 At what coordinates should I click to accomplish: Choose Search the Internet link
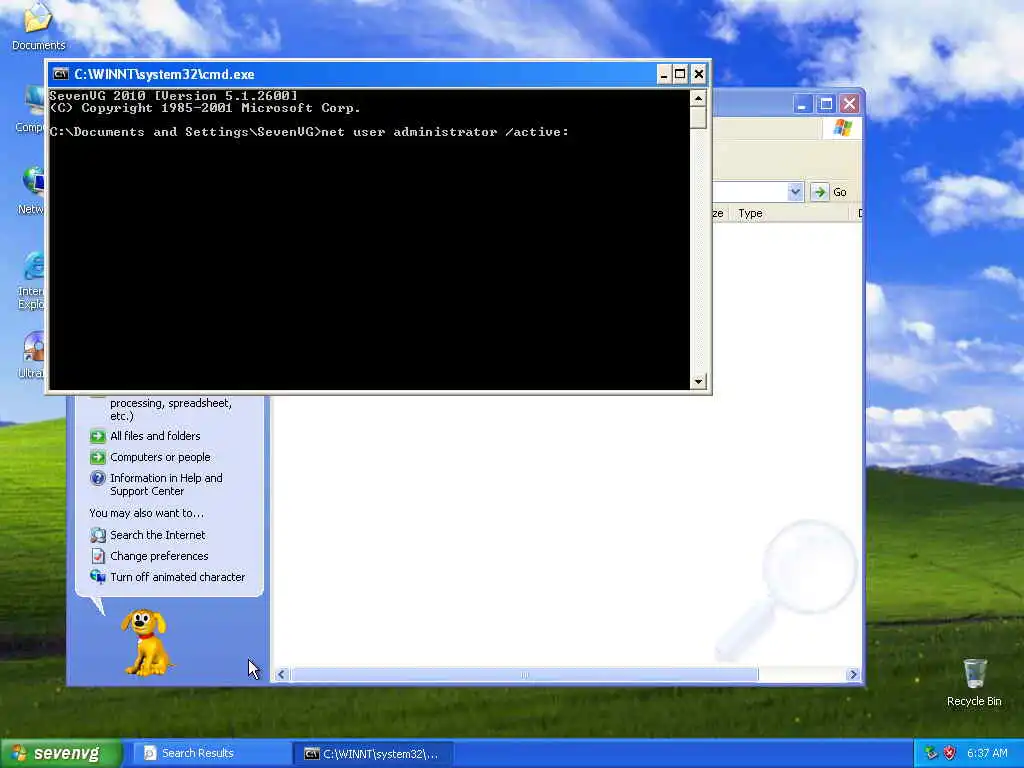[157, 536]
